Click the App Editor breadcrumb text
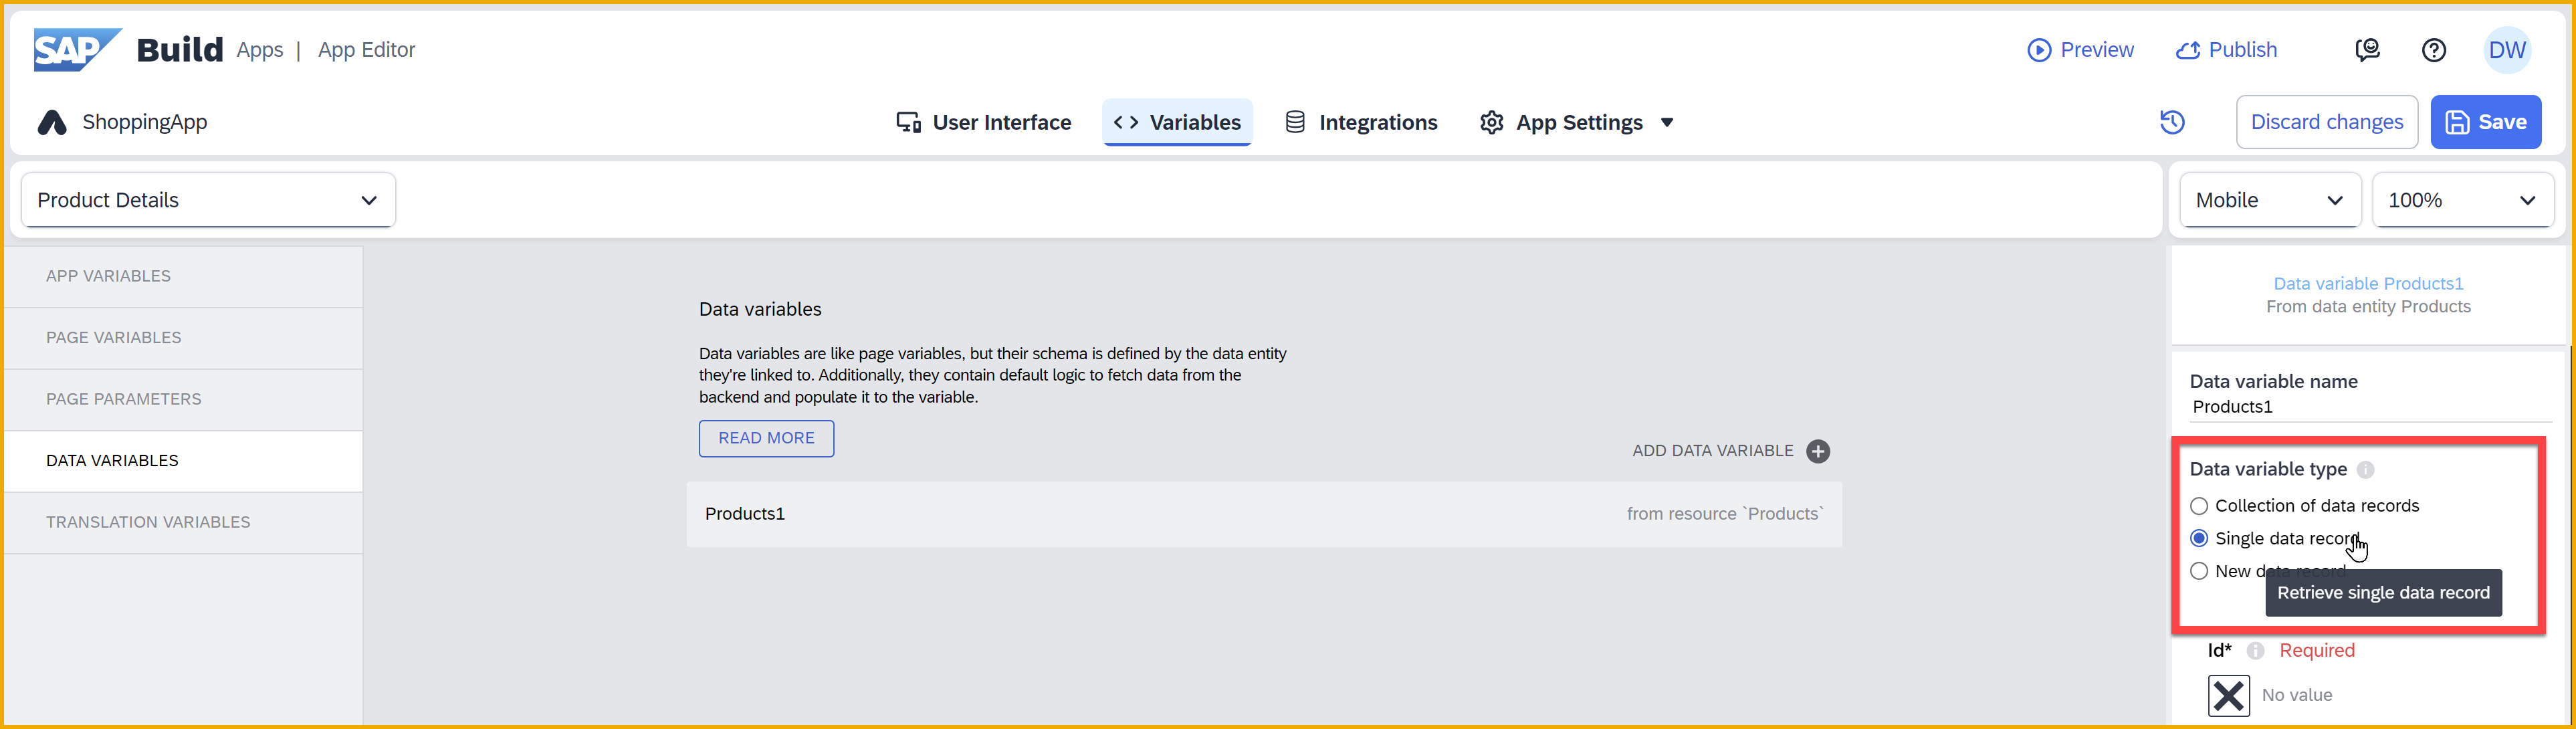This screenshot has width=2576, height=729. [x=366, y=50]
